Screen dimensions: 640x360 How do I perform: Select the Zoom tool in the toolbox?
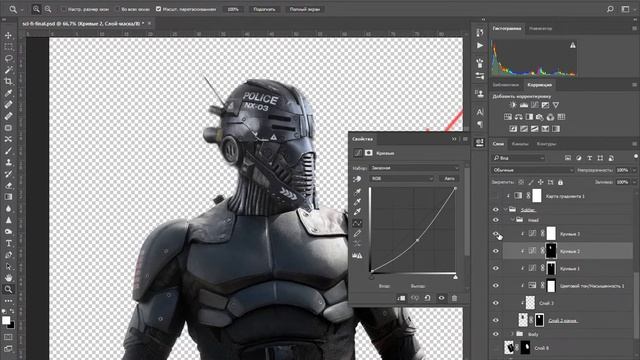coord(8,289)
